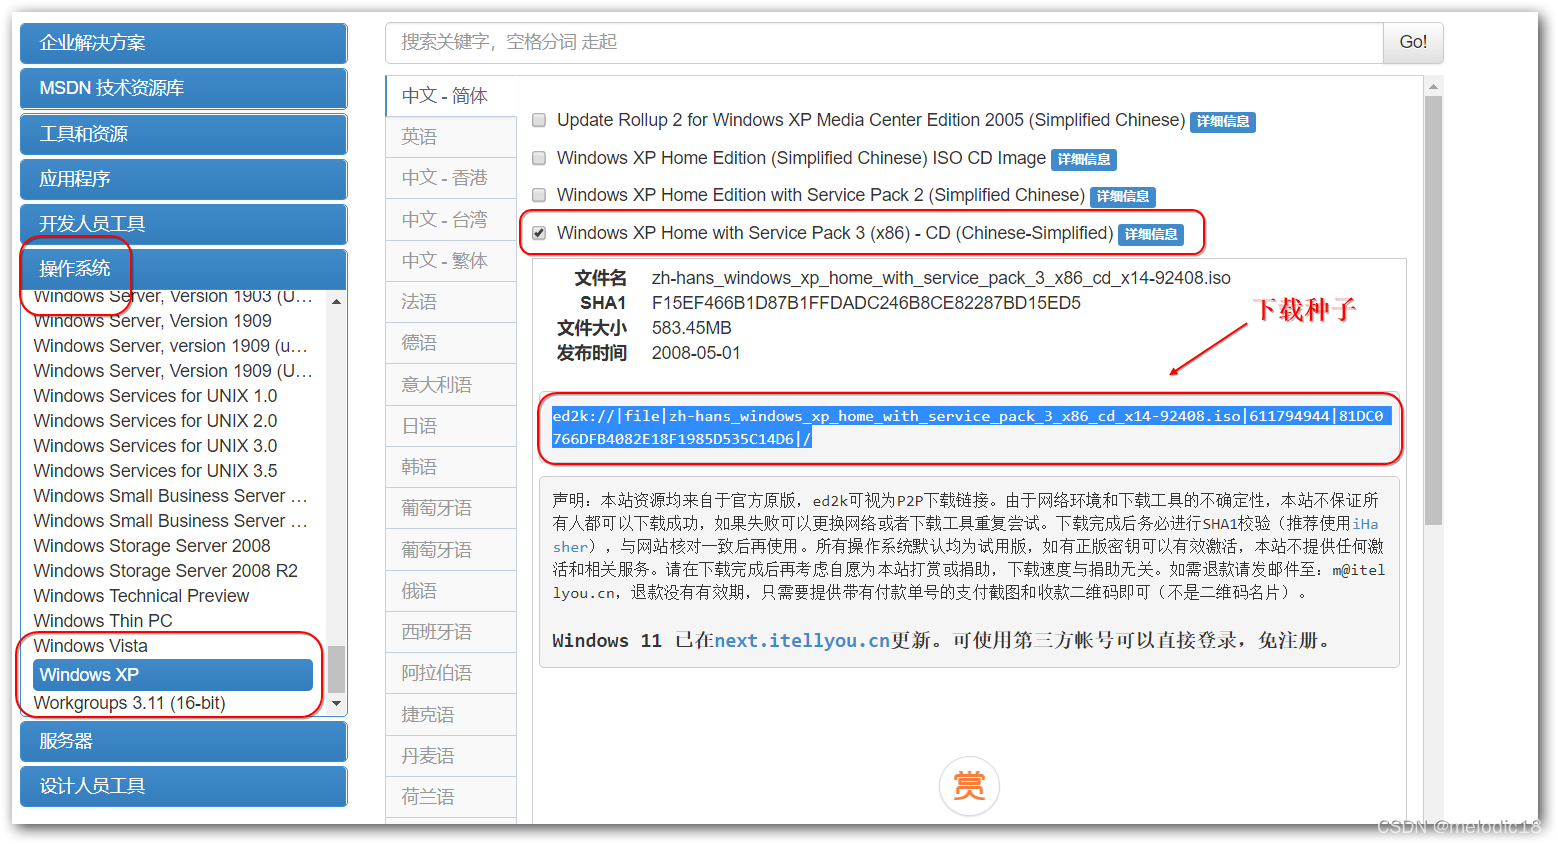
Task: Click 详细信息 badge for XP Home Service Pack 3
Action: click(x=1151, y=235)
